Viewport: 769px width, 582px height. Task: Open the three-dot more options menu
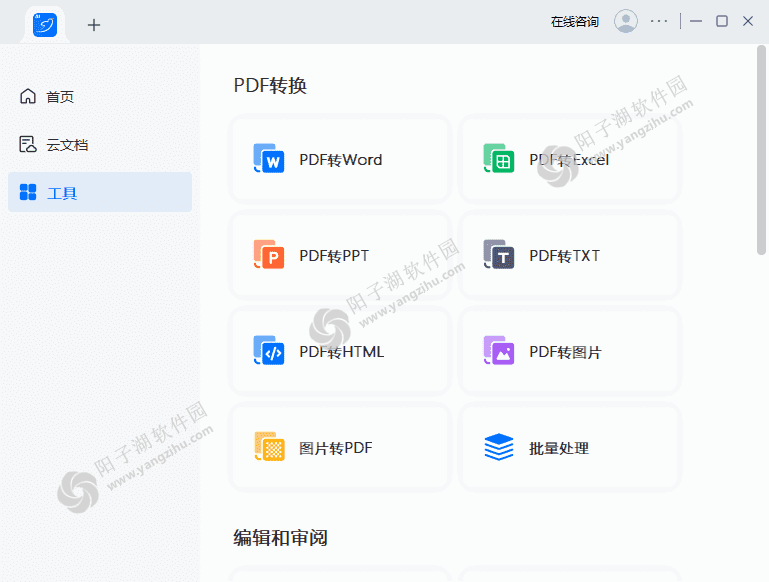tap(659, 21)
